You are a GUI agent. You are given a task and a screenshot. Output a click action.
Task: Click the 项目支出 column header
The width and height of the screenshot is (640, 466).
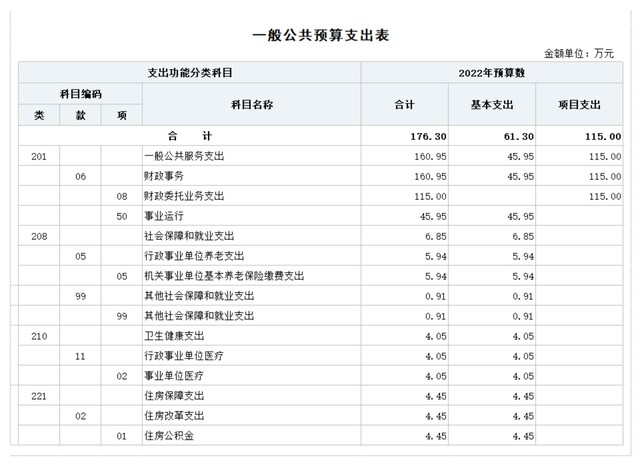[582, 104]
